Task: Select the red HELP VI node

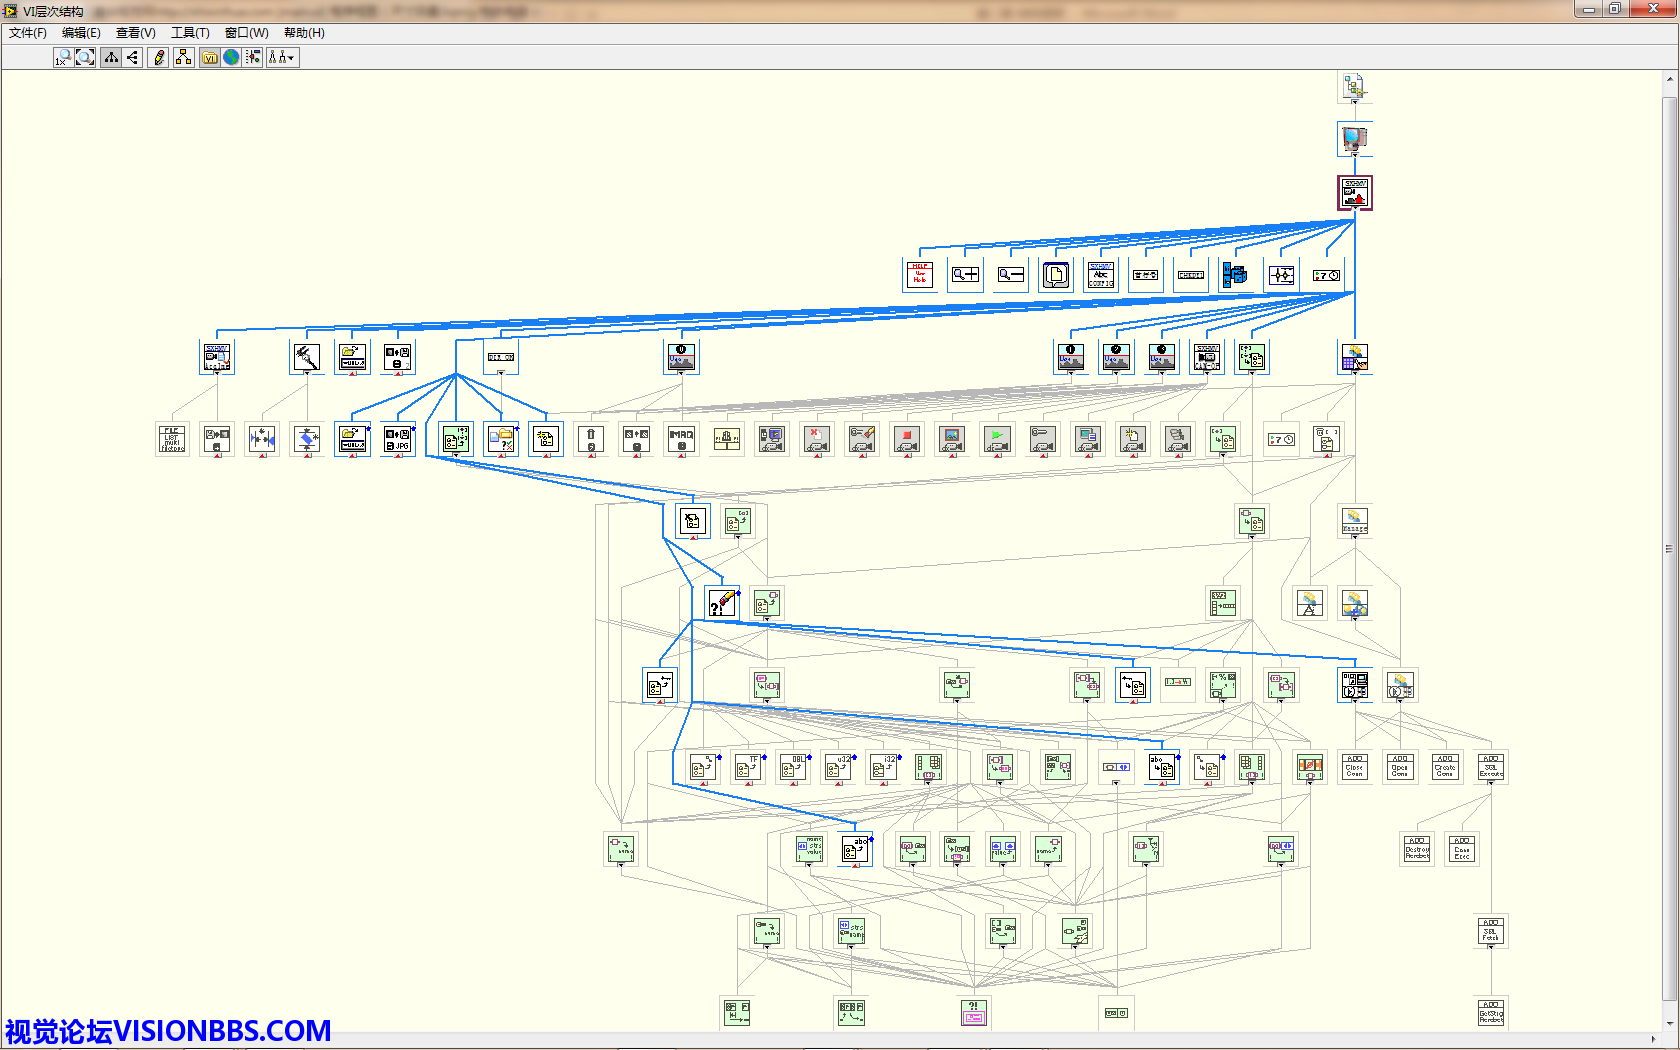Action: [919, 274]
